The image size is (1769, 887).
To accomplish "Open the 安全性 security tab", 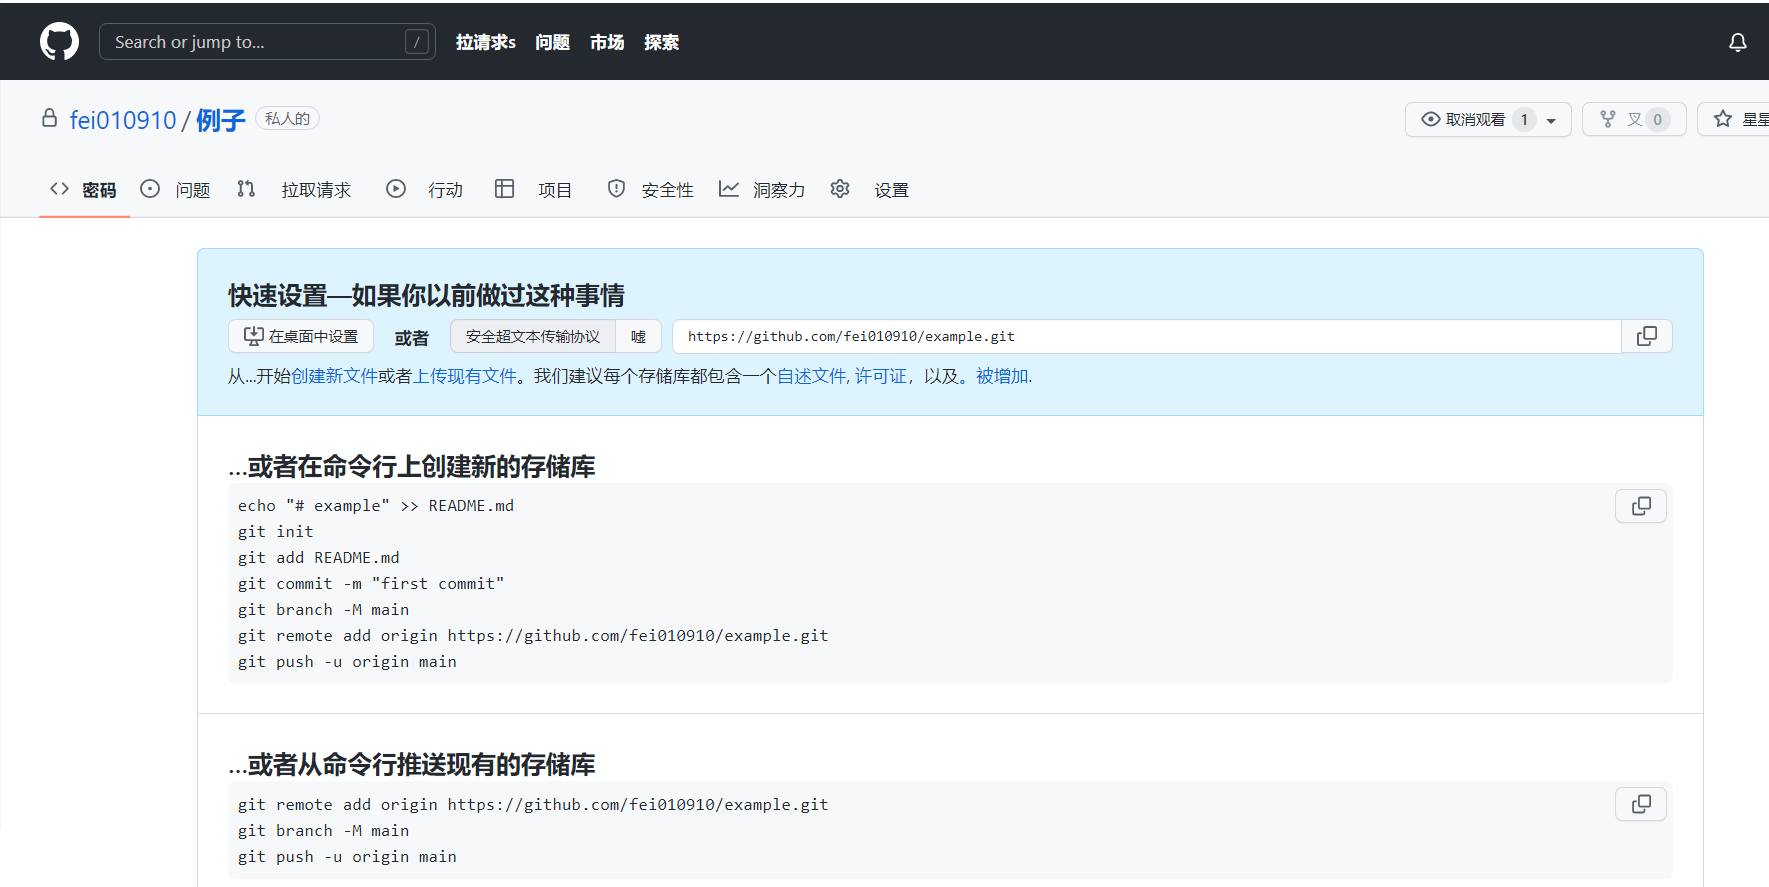I will (650, 189).
